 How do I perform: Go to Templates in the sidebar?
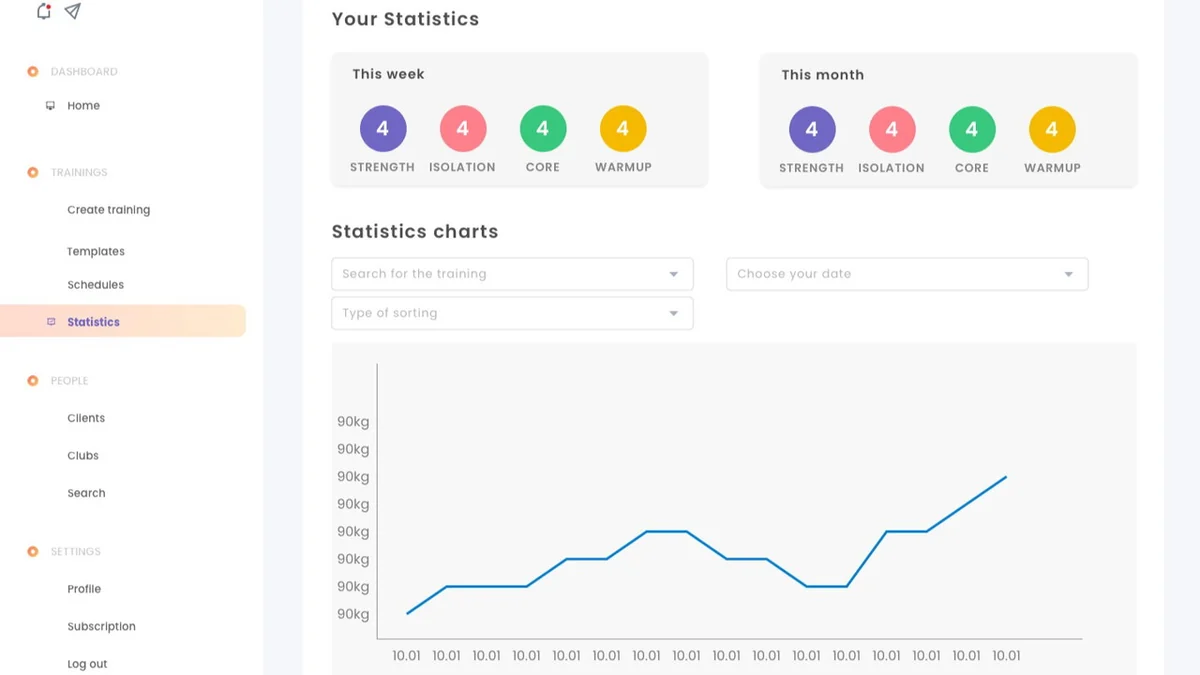96,252
